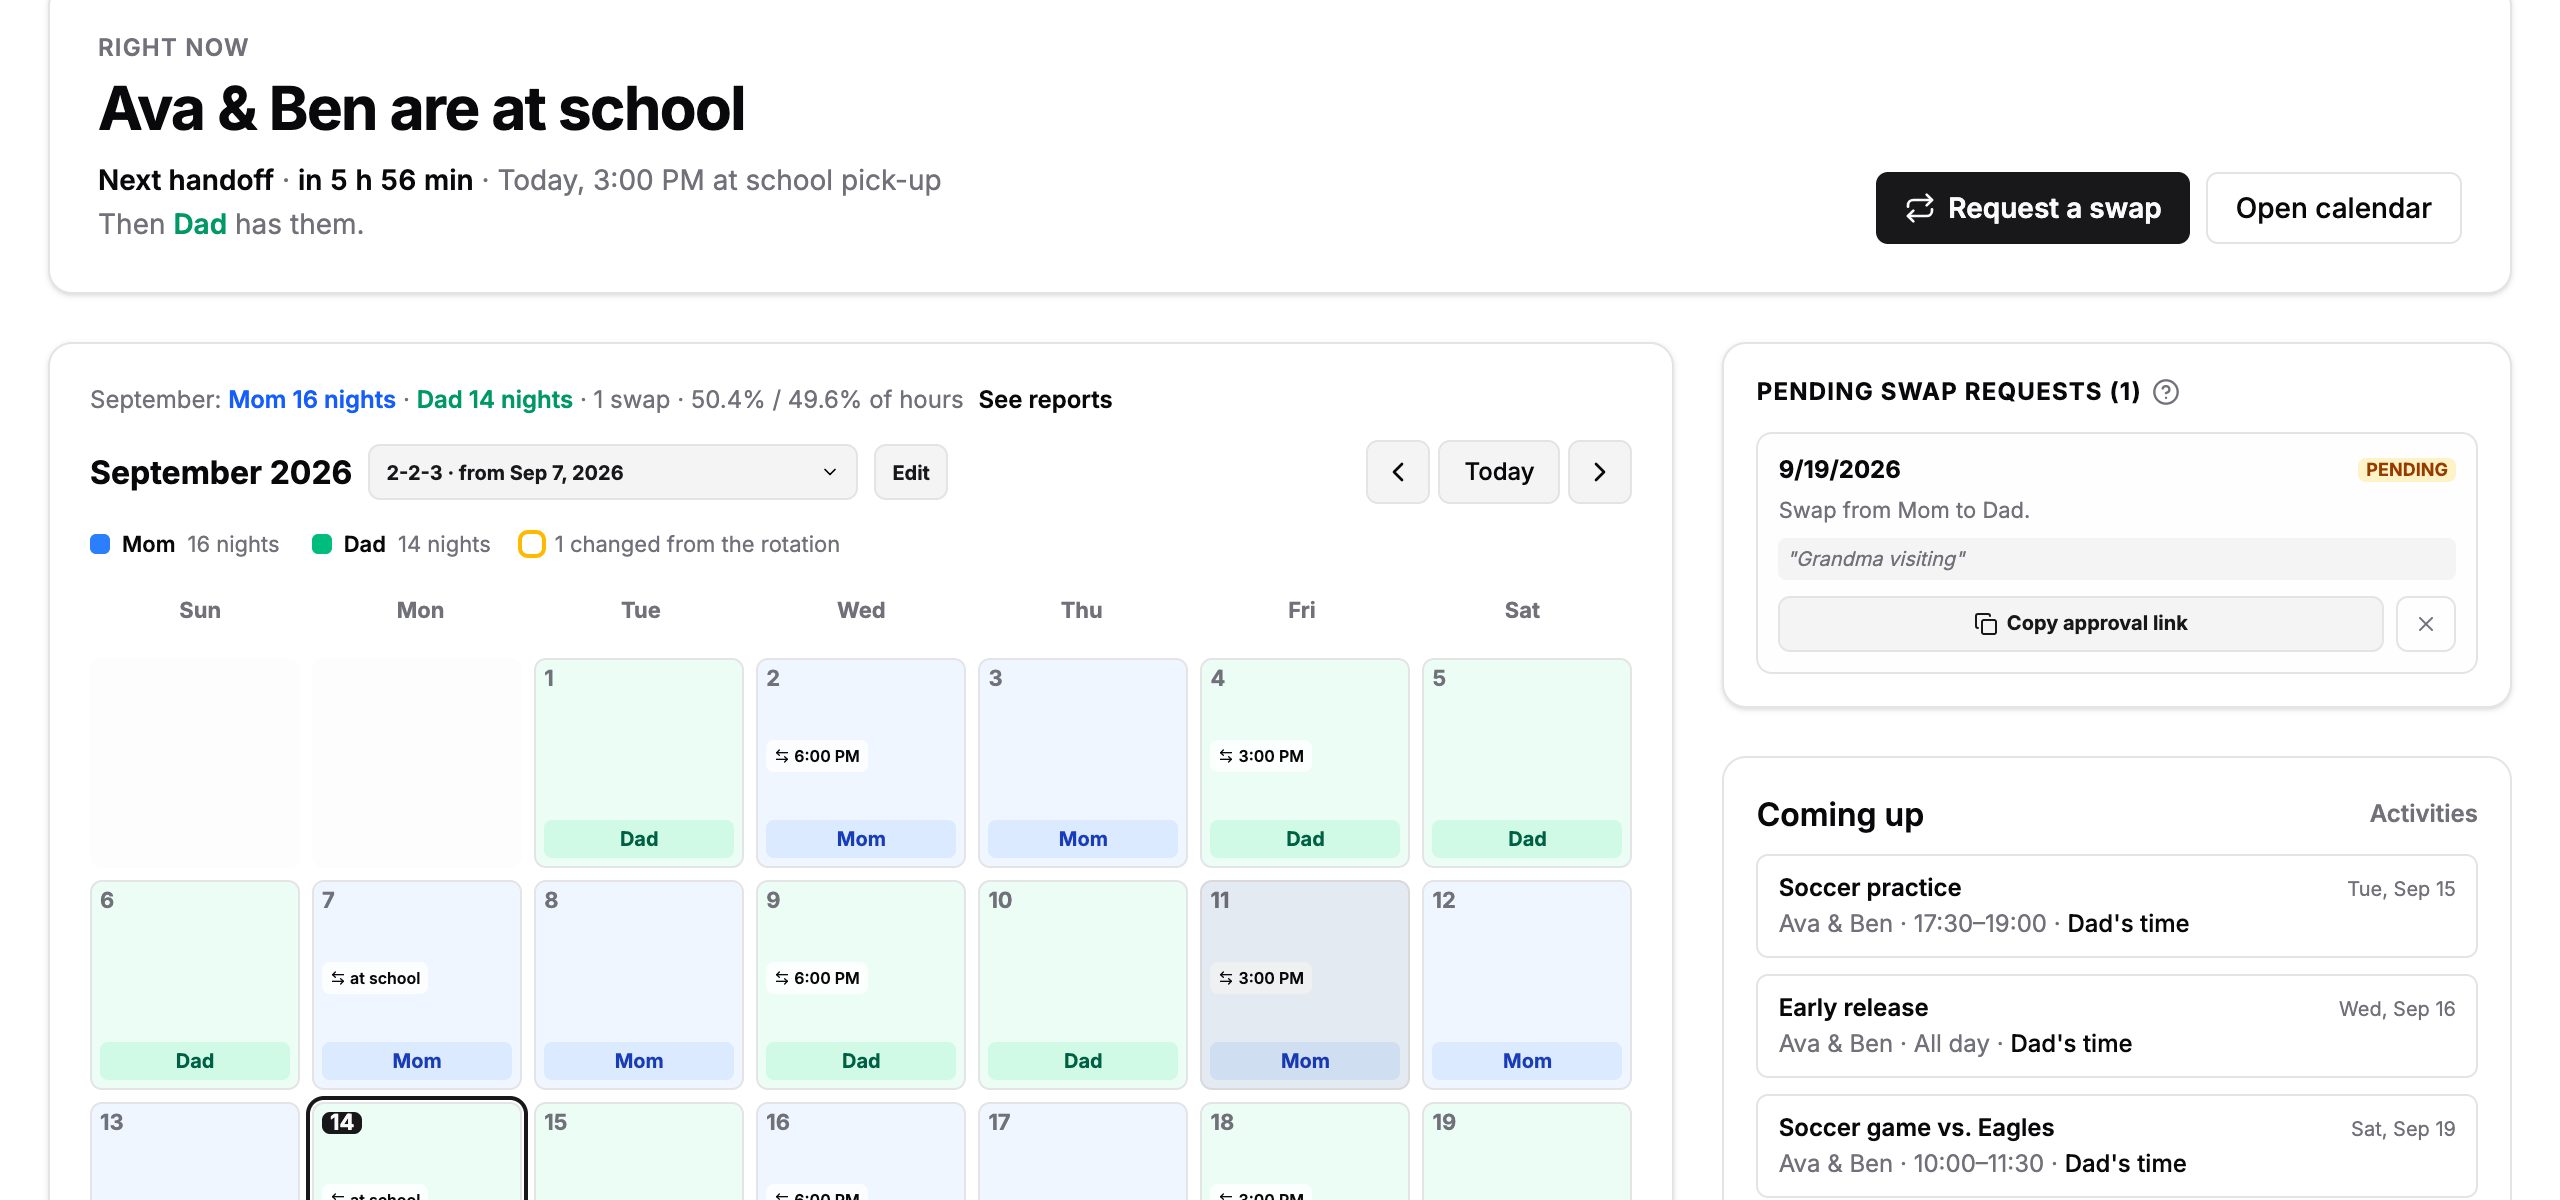Select today's date, September 14
Viewport: 2560px width, 1200px height.
tap(417, 1151)
